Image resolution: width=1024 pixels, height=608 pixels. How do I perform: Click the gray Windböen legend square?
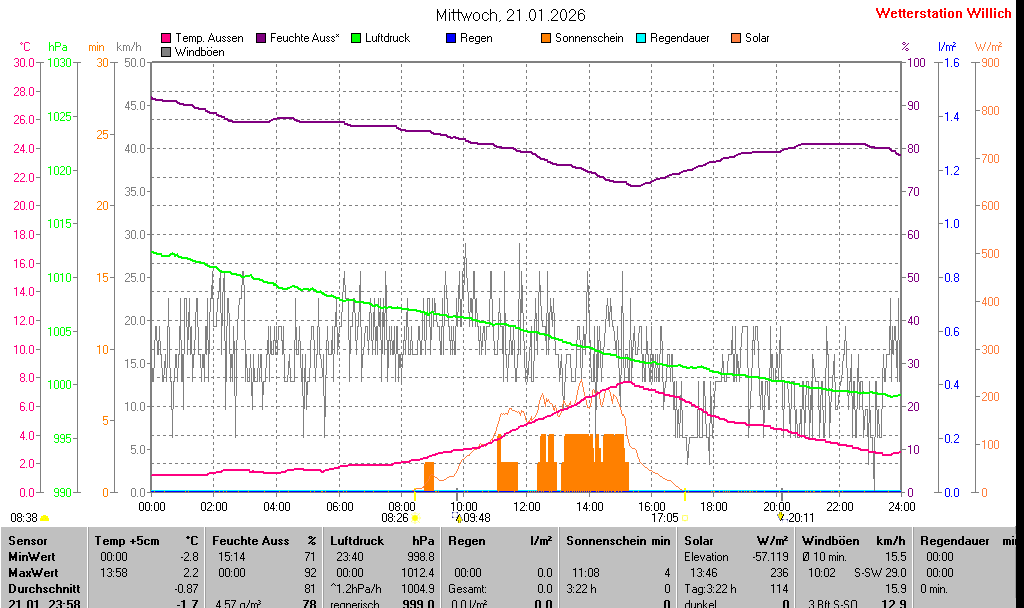tap(166, 52)
